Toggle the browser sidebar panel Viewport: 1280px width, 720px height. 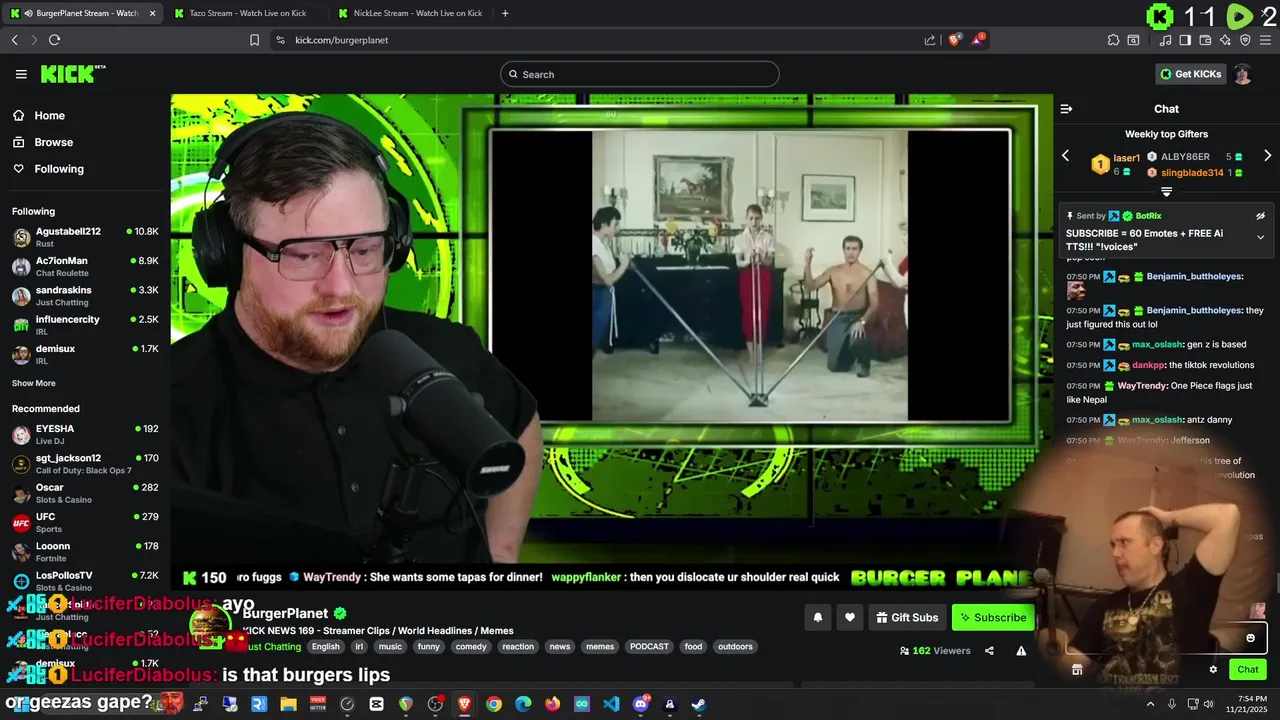click(1185, 40)
